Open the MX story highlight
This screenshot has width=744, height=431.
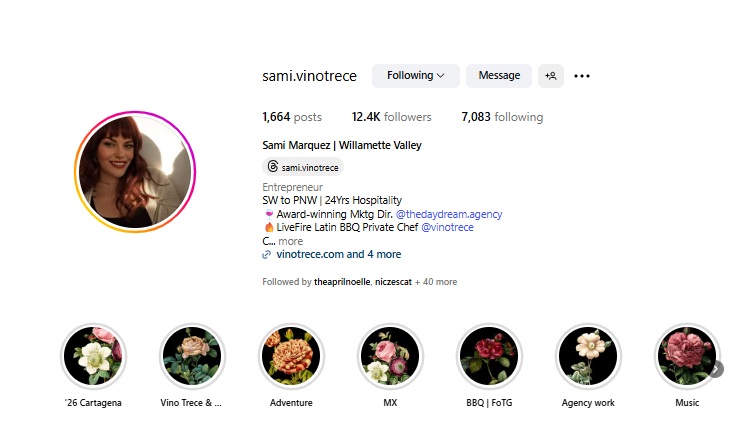(390, 356)
